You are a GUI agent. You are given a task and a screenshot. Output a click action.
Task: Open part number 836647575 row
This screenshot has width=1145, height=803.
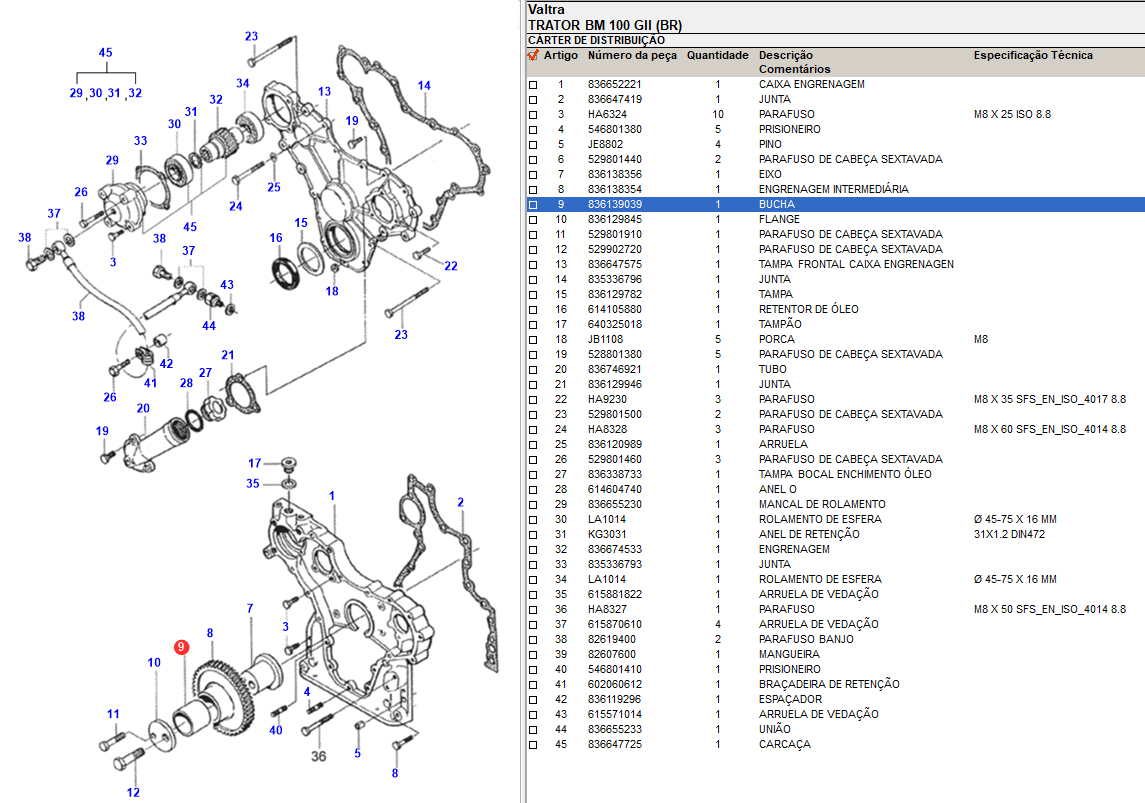point(615,264)
